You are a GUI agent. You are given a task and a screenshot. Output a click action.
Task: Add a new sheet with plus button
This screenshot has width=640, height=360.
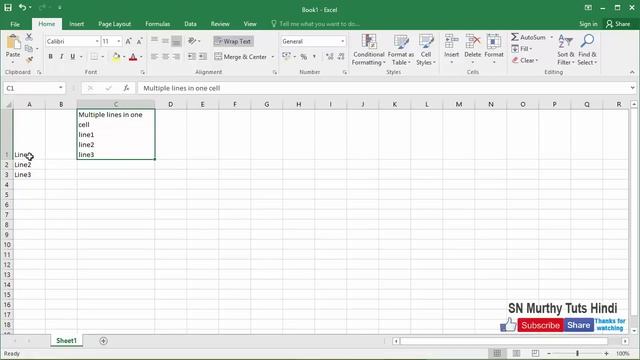103,341
